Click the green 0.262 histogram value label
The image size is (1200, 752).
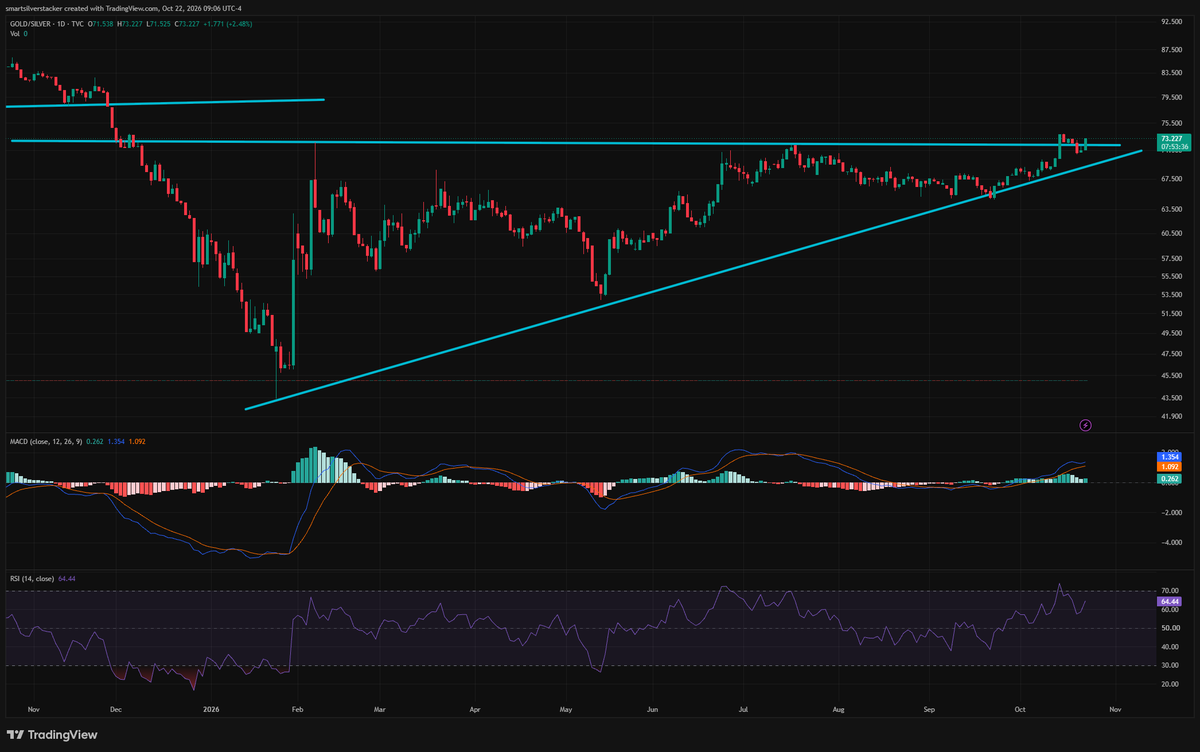[1170, 479]
